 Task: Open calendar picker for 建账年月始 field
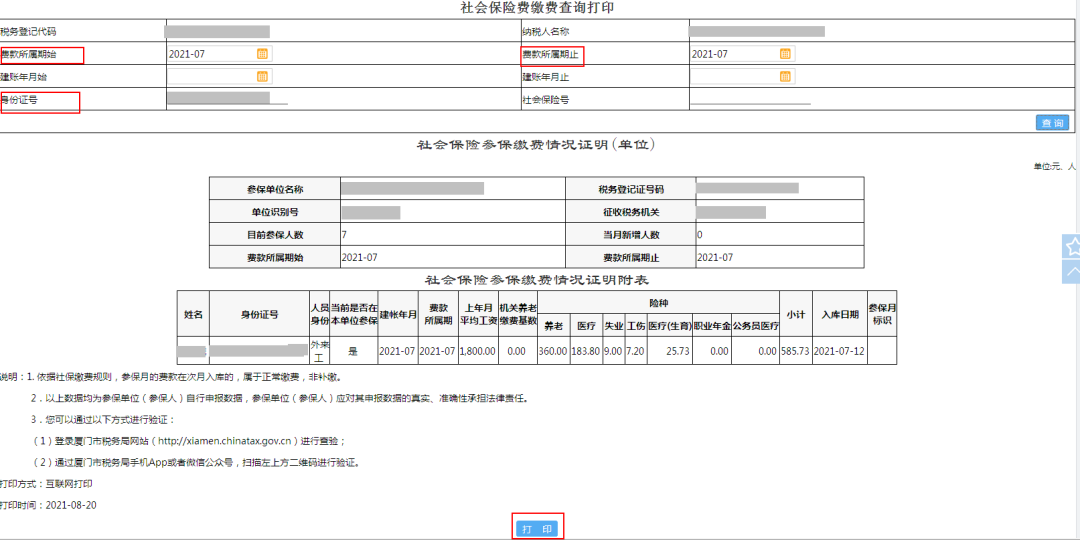pyautogui.click(x=262, y=76)
